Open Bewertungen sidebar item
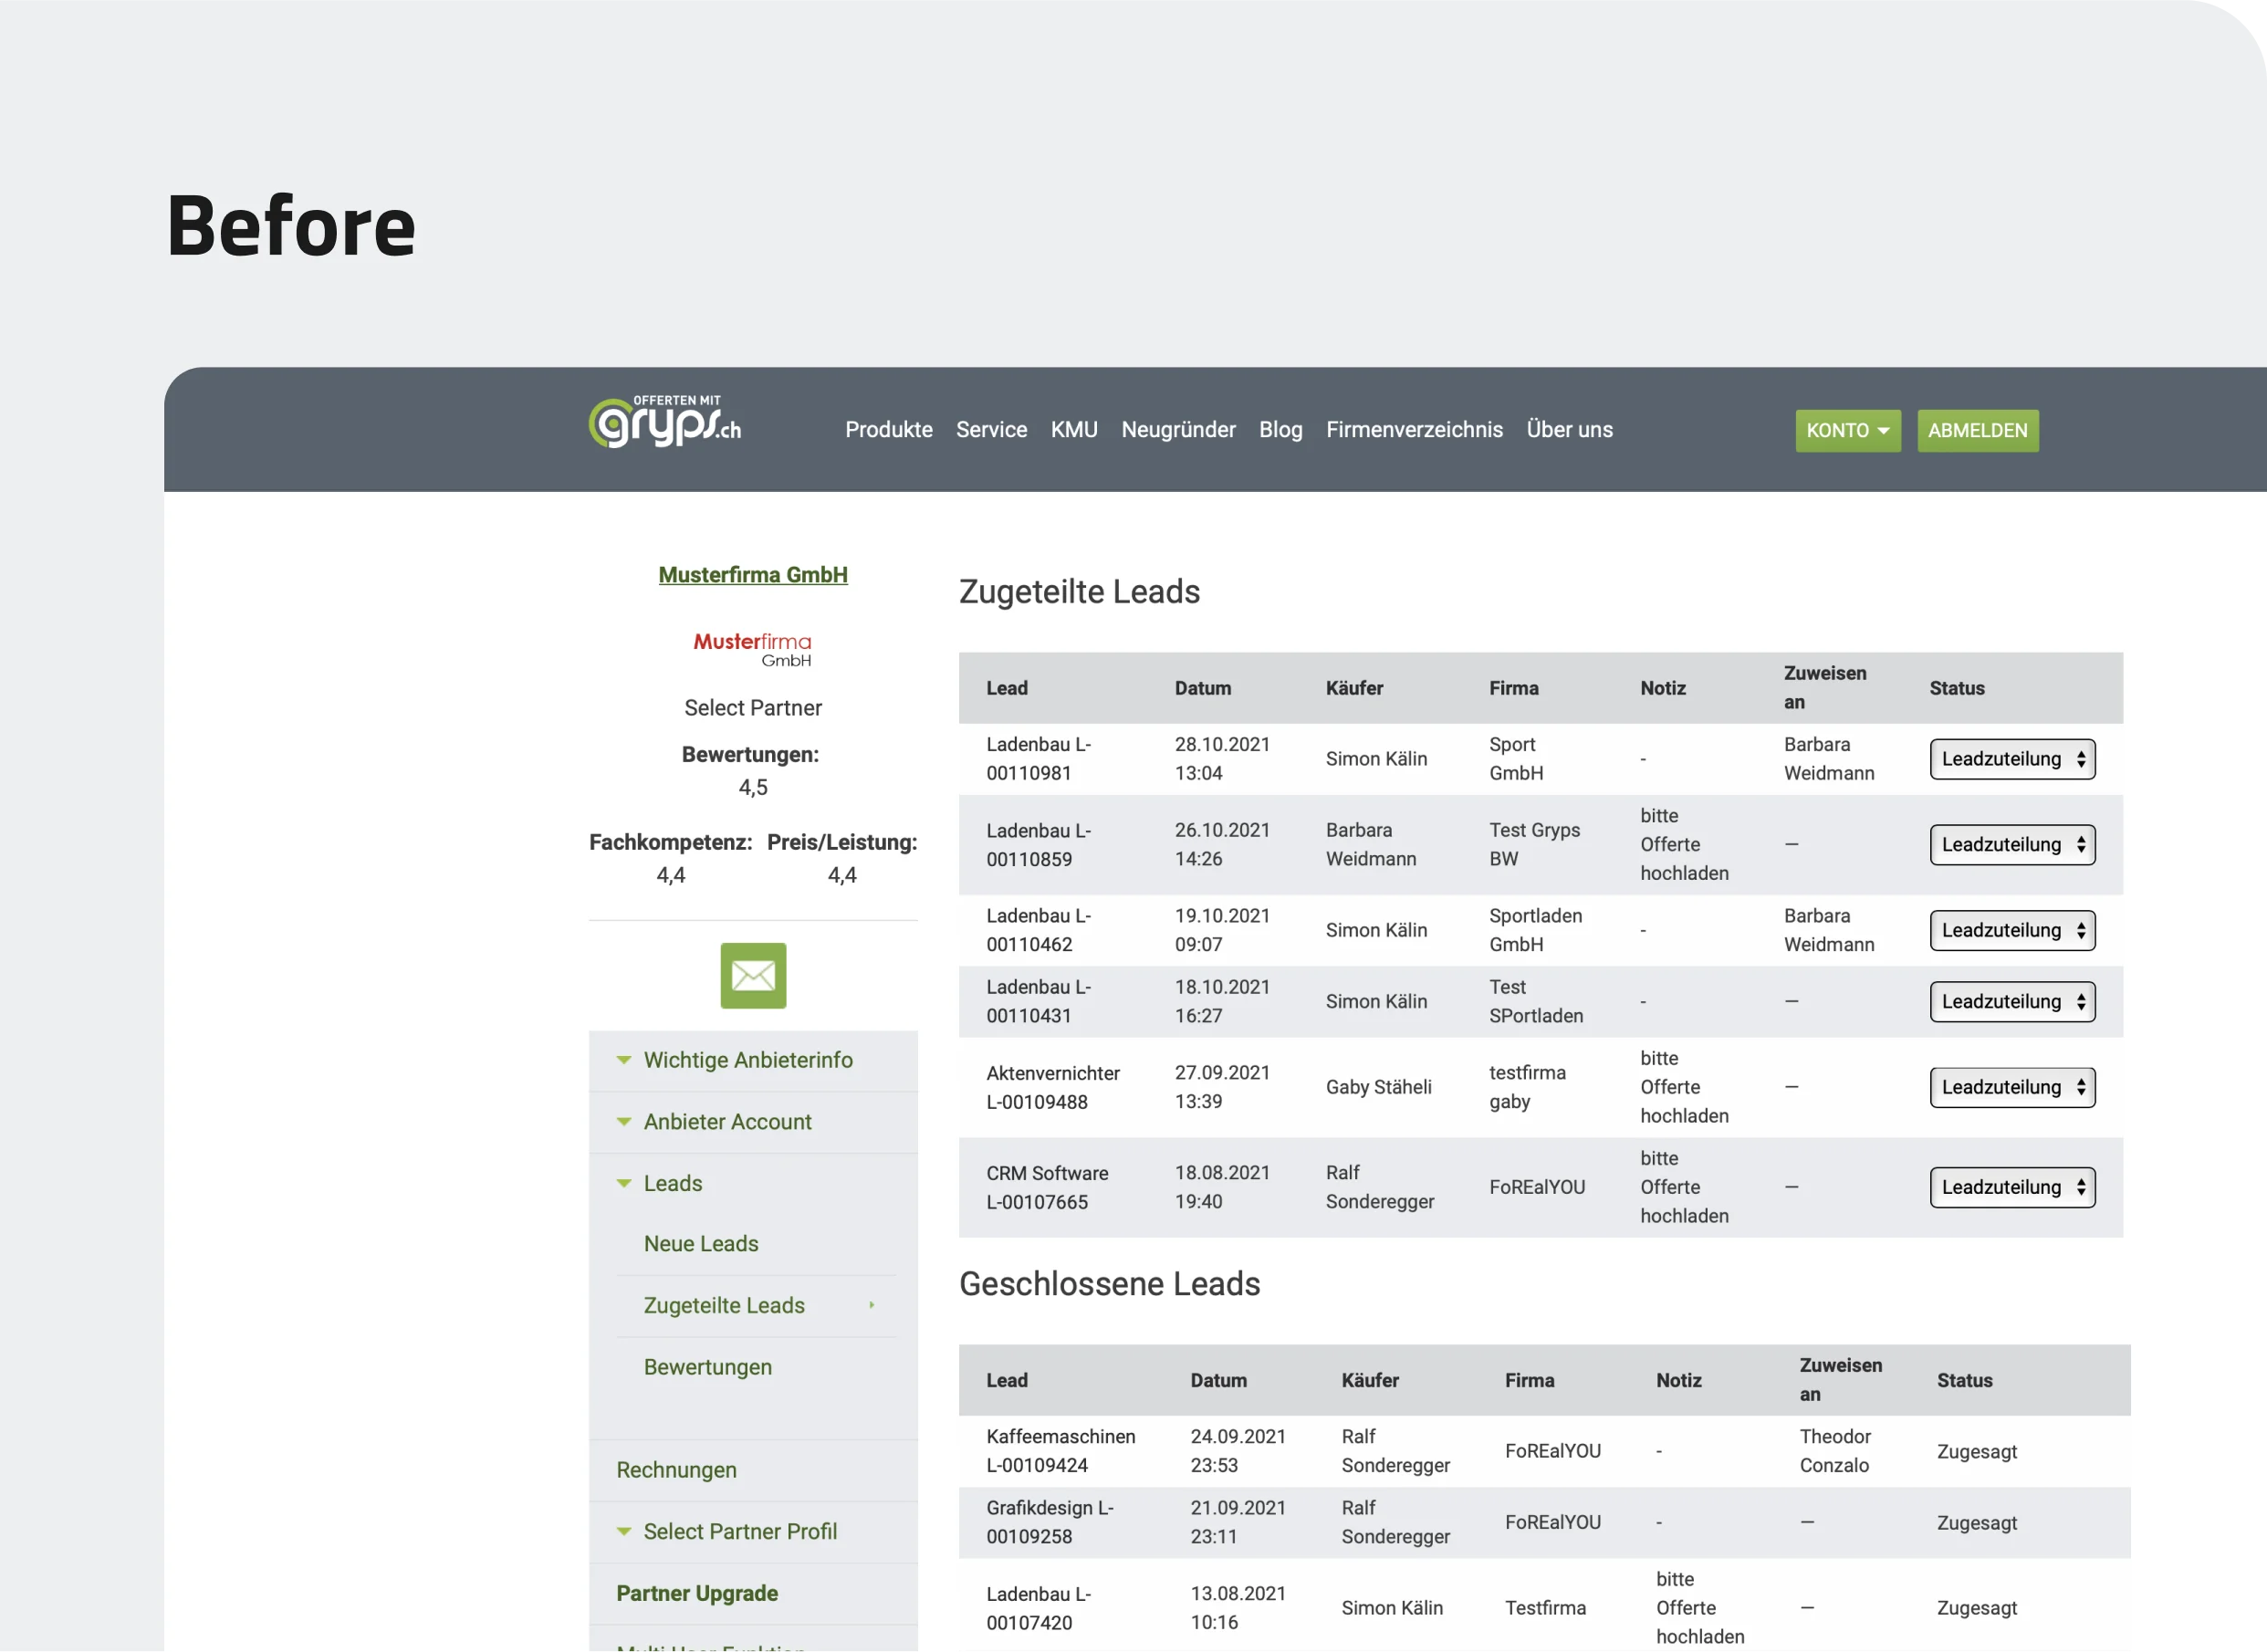 click(x=707, y=1367)
